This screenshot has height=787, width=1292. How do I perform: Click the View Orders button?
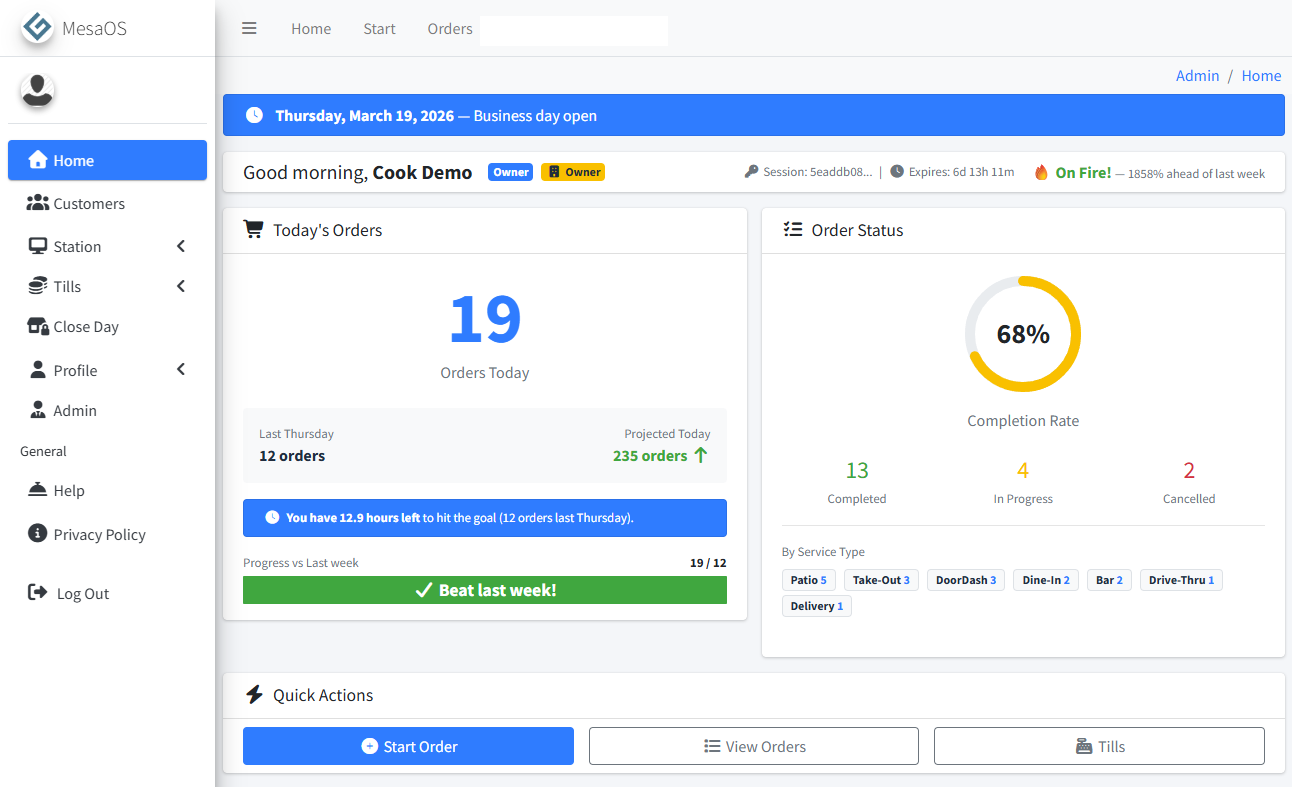pos(754,746)
